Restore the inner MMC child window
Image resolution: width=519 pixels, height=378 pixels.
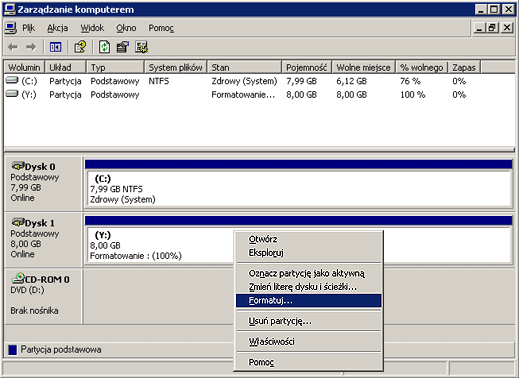point(492,28)
